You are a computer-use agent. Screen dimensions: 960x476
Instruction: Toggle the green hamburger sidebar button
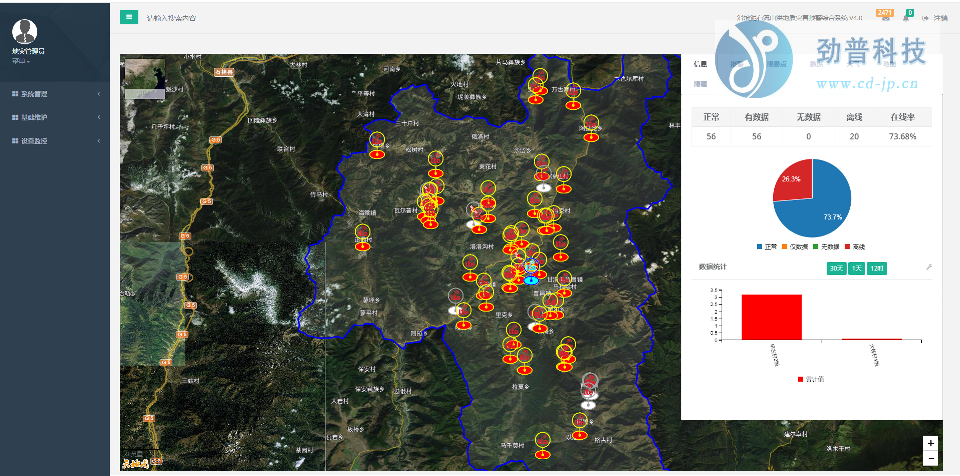pyautogui.click(x=129, y=17)
